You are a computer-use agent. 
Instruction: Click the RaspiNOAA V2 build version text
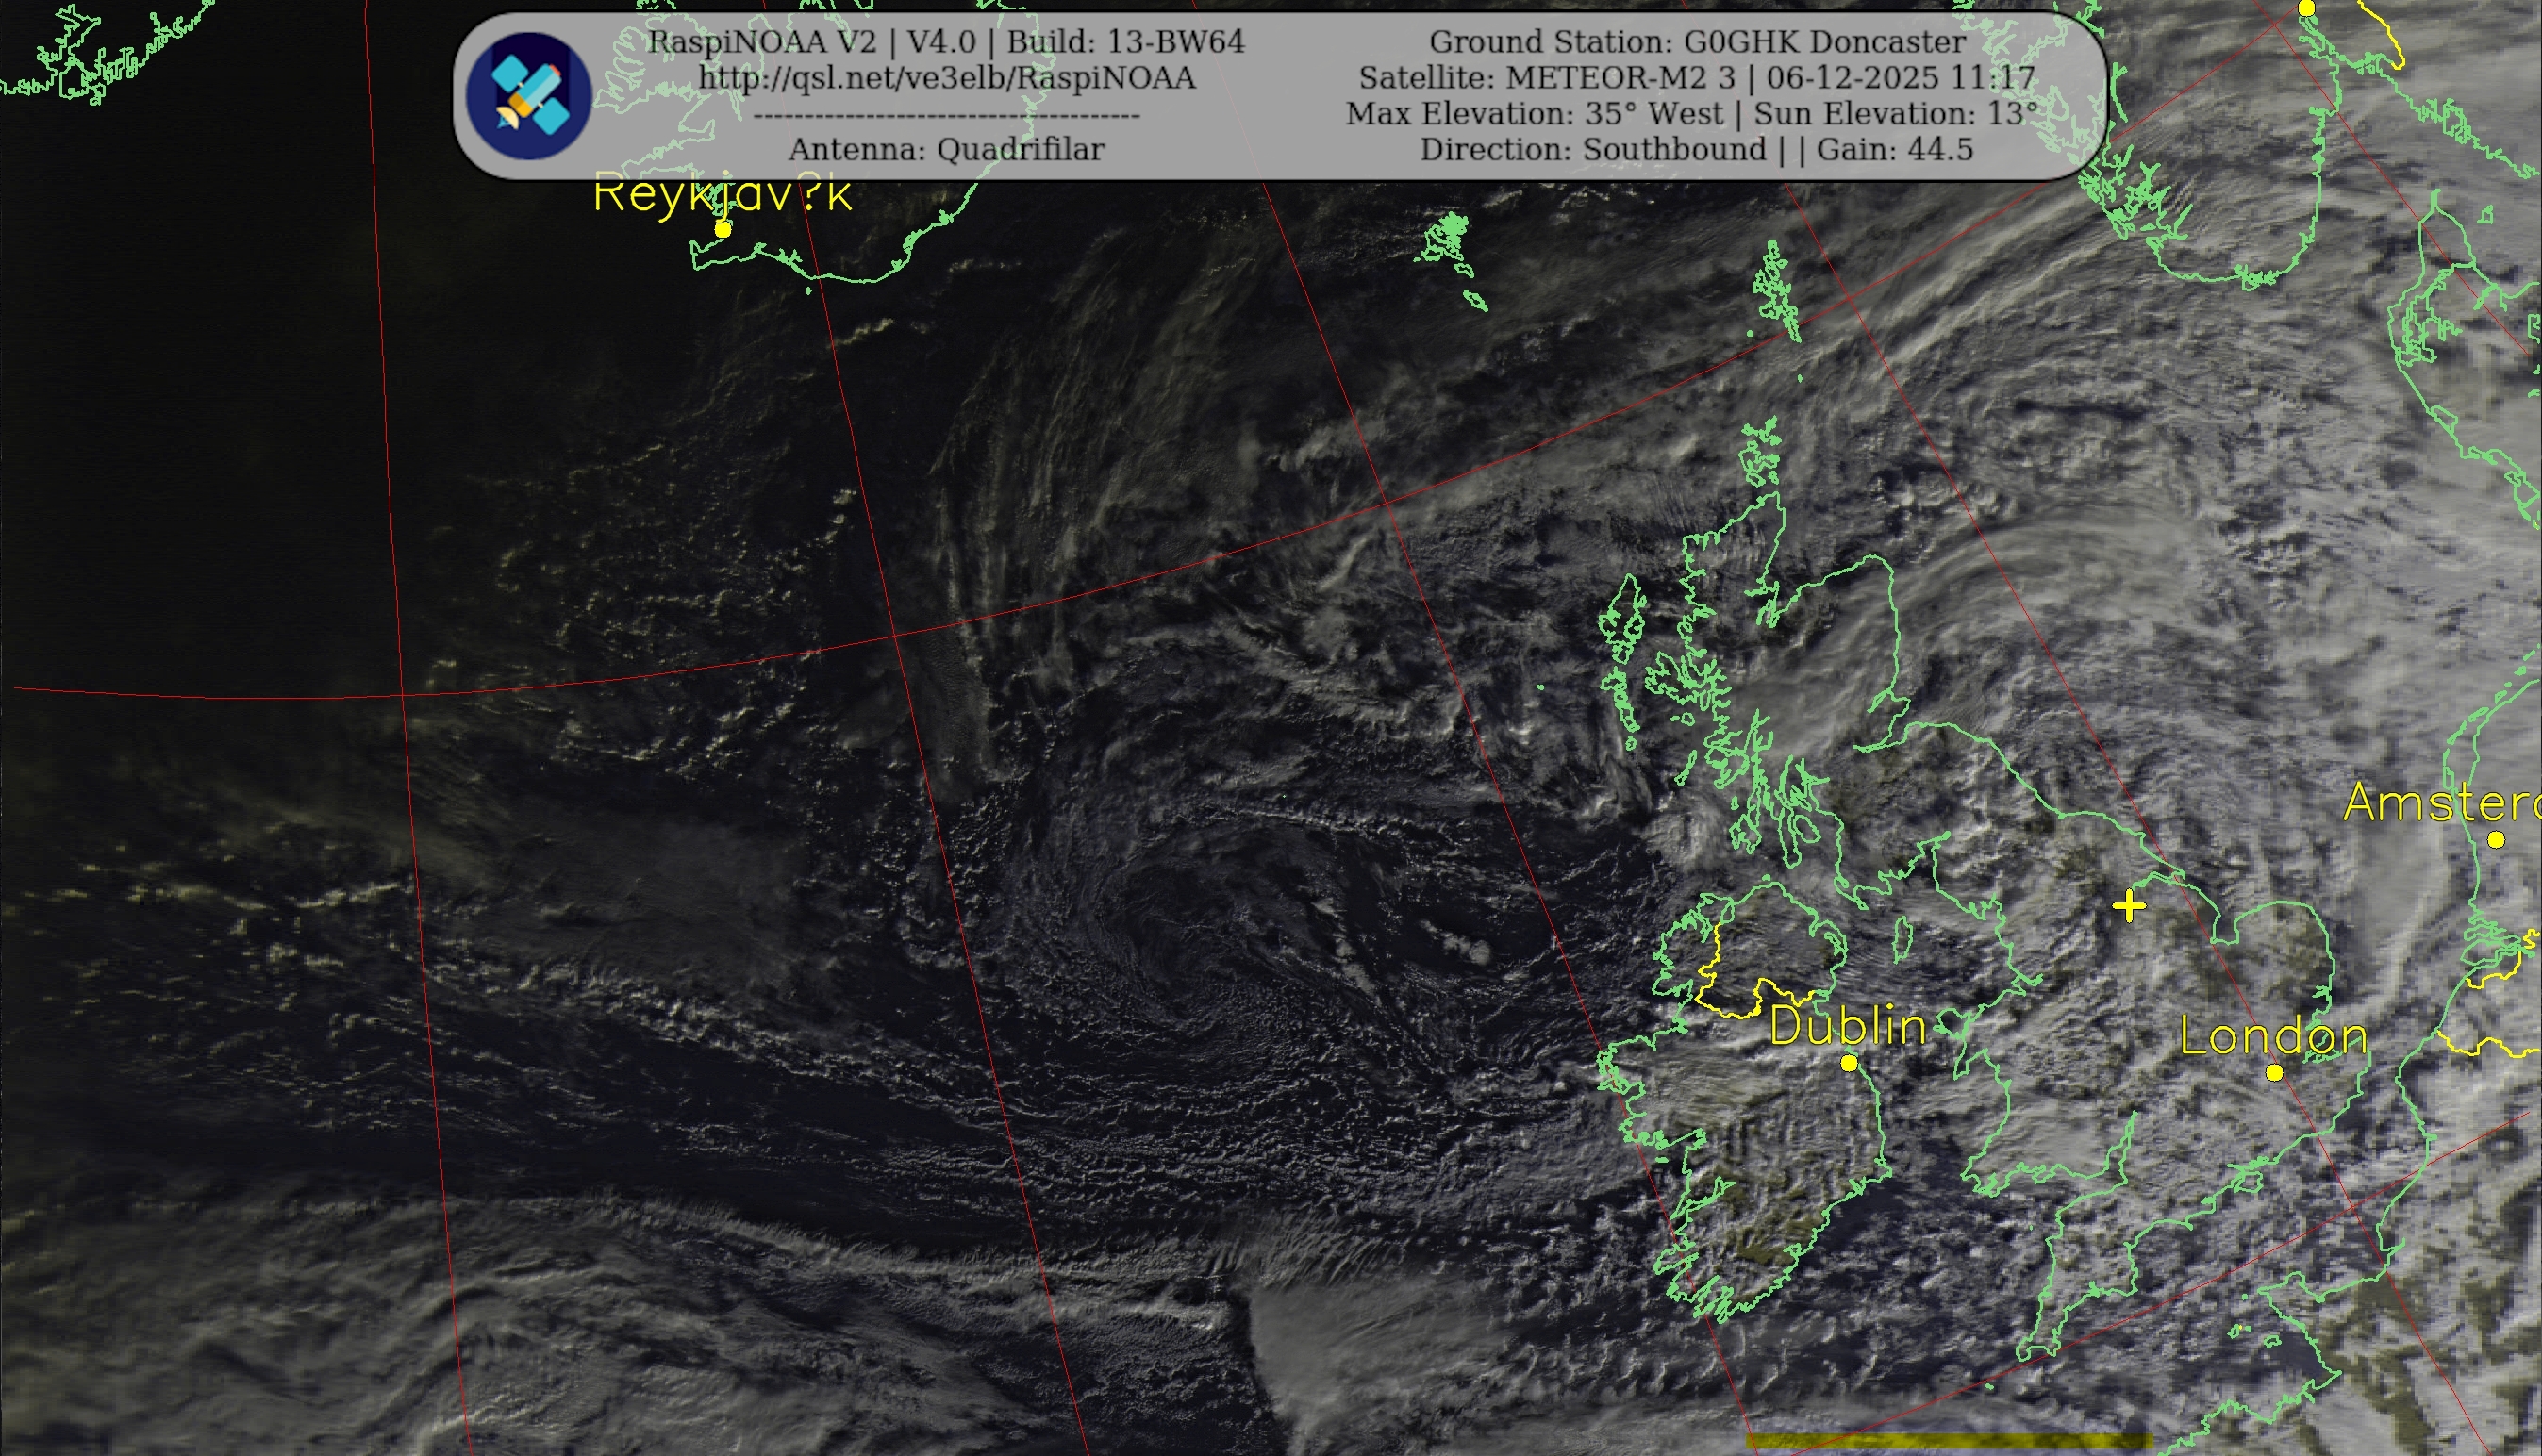946,42
